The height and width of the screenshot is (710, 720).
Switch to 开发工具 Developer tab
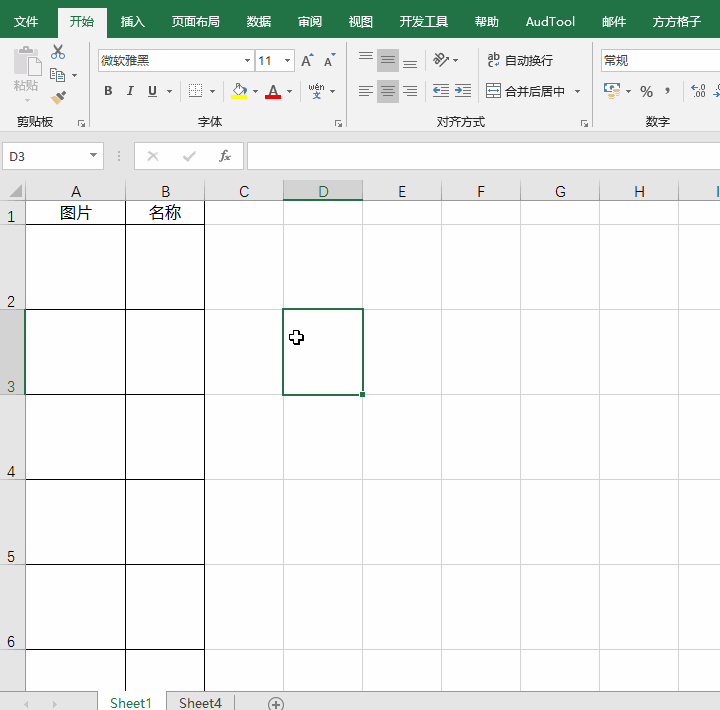click(423, 22)
